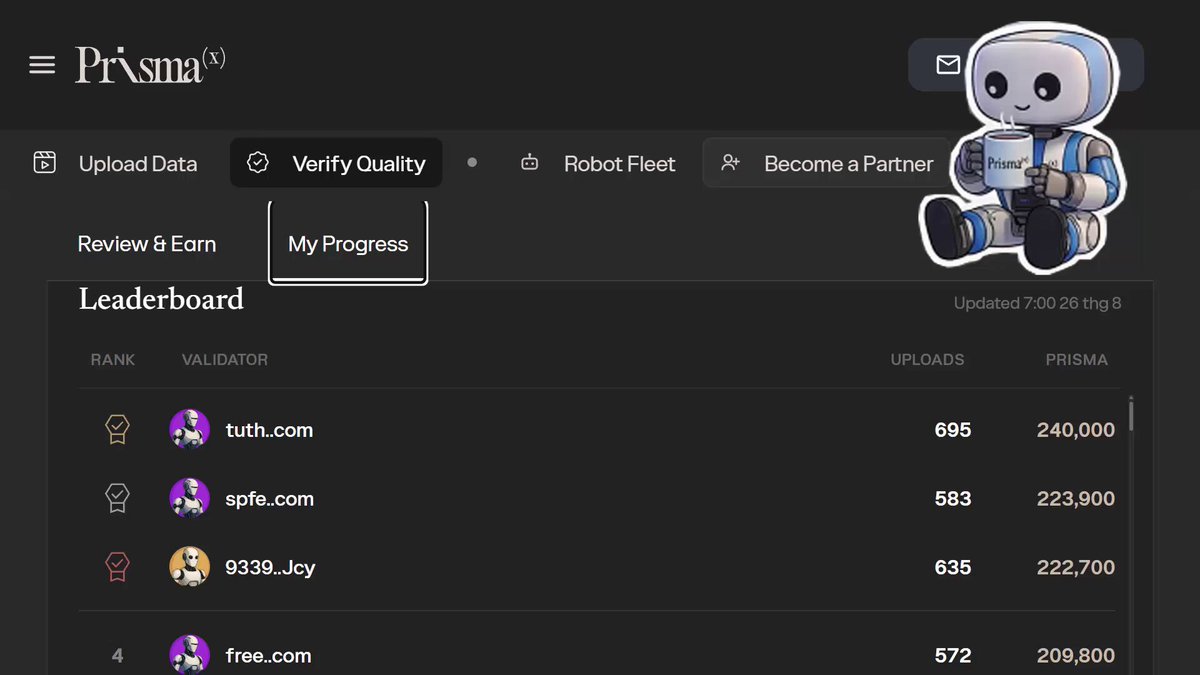Click the bronze rank medal for 9339..Jcy
The height and width of the screenshot is (675, 1200).
click(118, 567)
